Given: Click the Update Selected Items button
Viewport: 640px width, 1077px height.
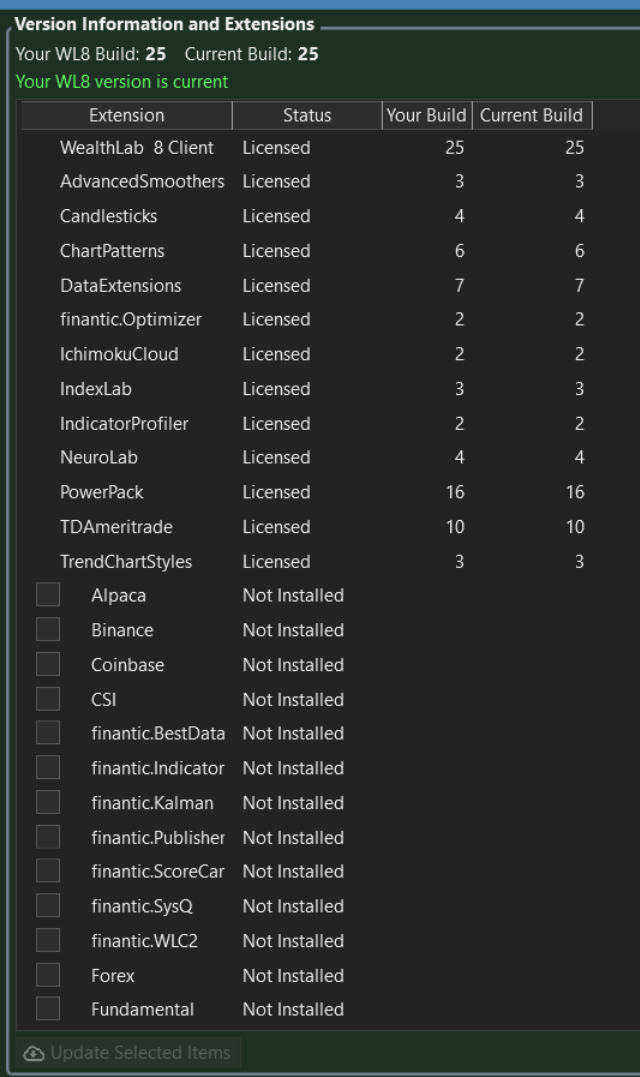Looking at the screenshot, I should point(128,1053).
